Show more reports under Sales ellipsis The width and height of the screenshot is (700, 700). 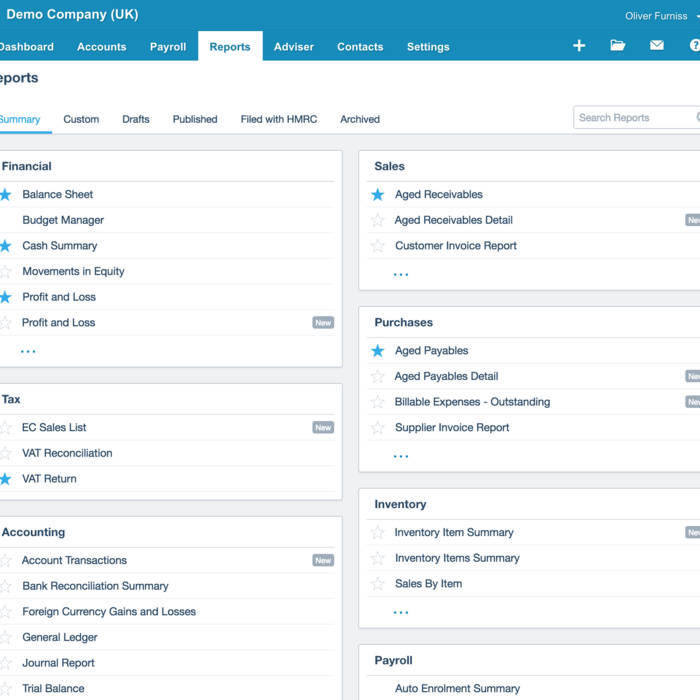[401, 274]
